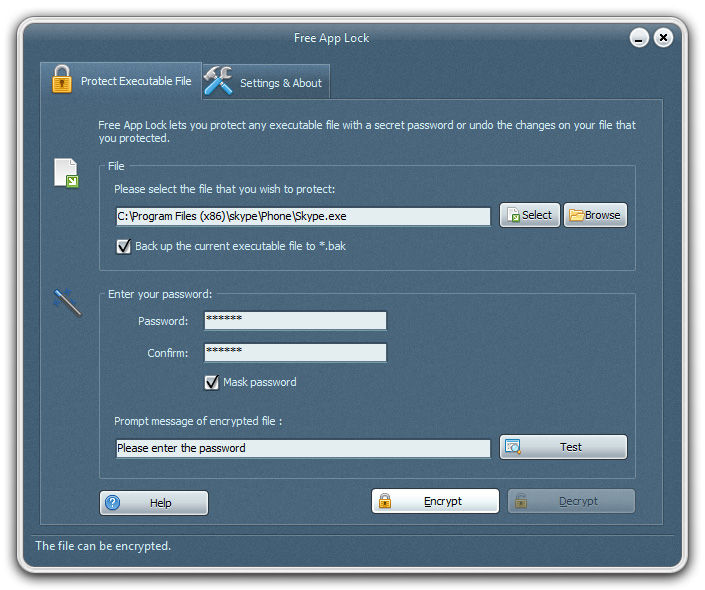Toggle Back up executable to *.bak checkbox
Screen dimensions: 705x590
click(x=124, y=246)
